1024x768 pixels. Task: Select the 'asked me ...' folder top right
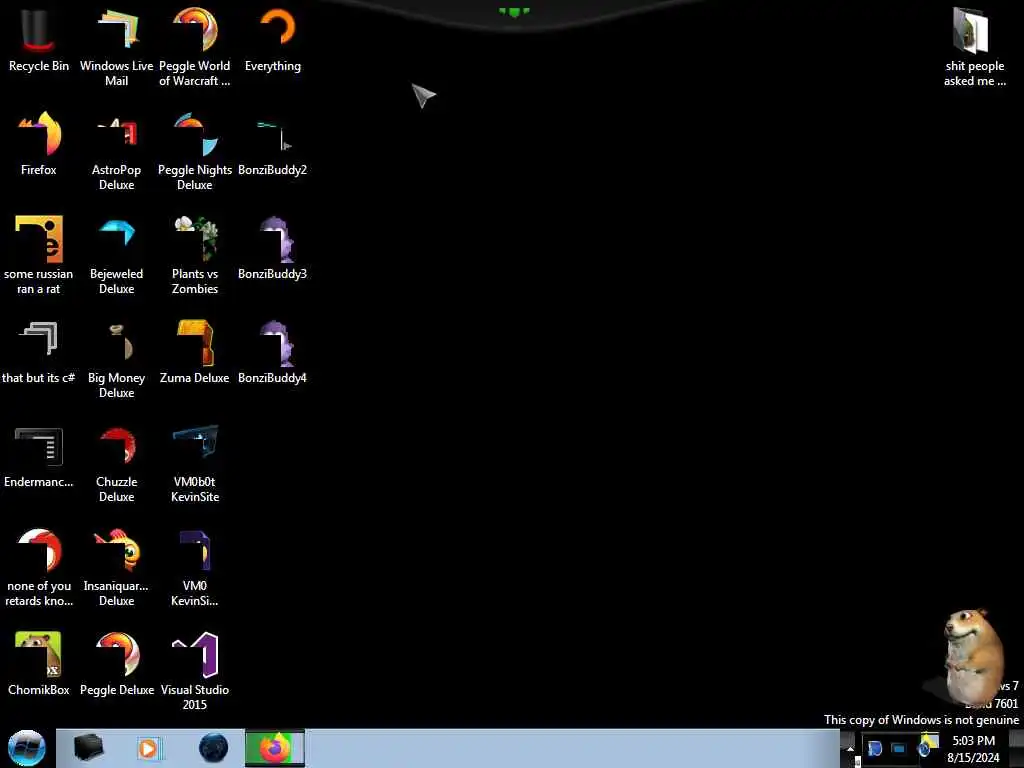[974, 46]
